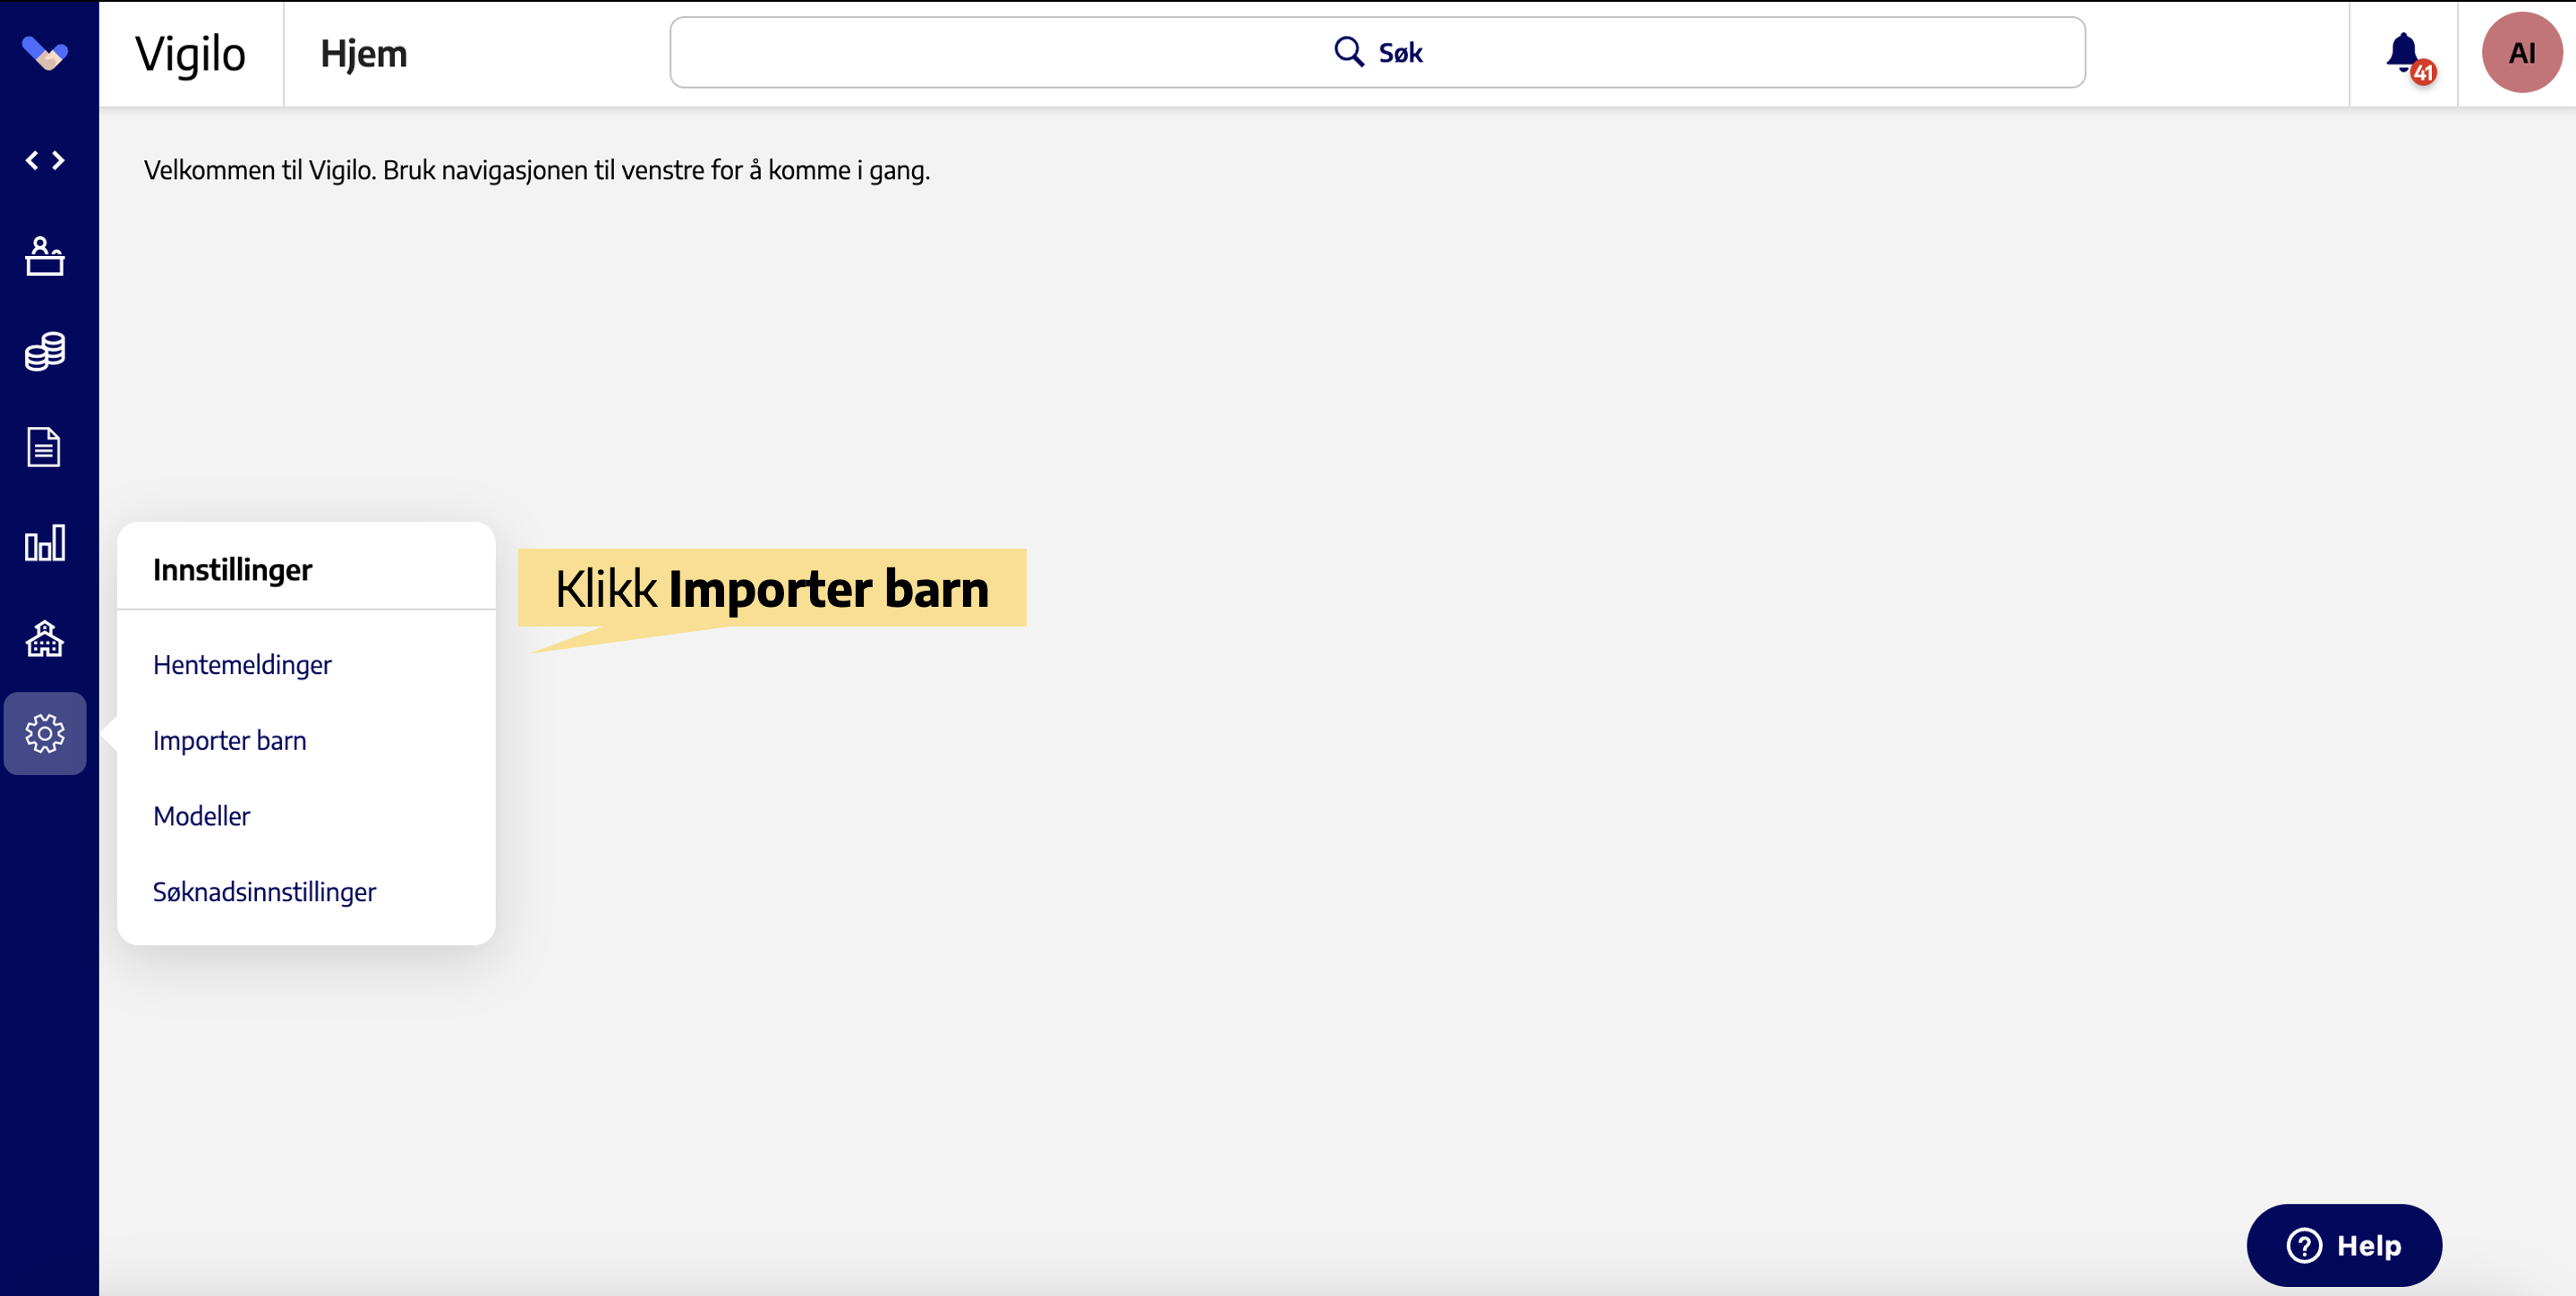2576x1296 pixels.
Task: Click the Innstillinger popup header
Action: [x=232, y=569]
